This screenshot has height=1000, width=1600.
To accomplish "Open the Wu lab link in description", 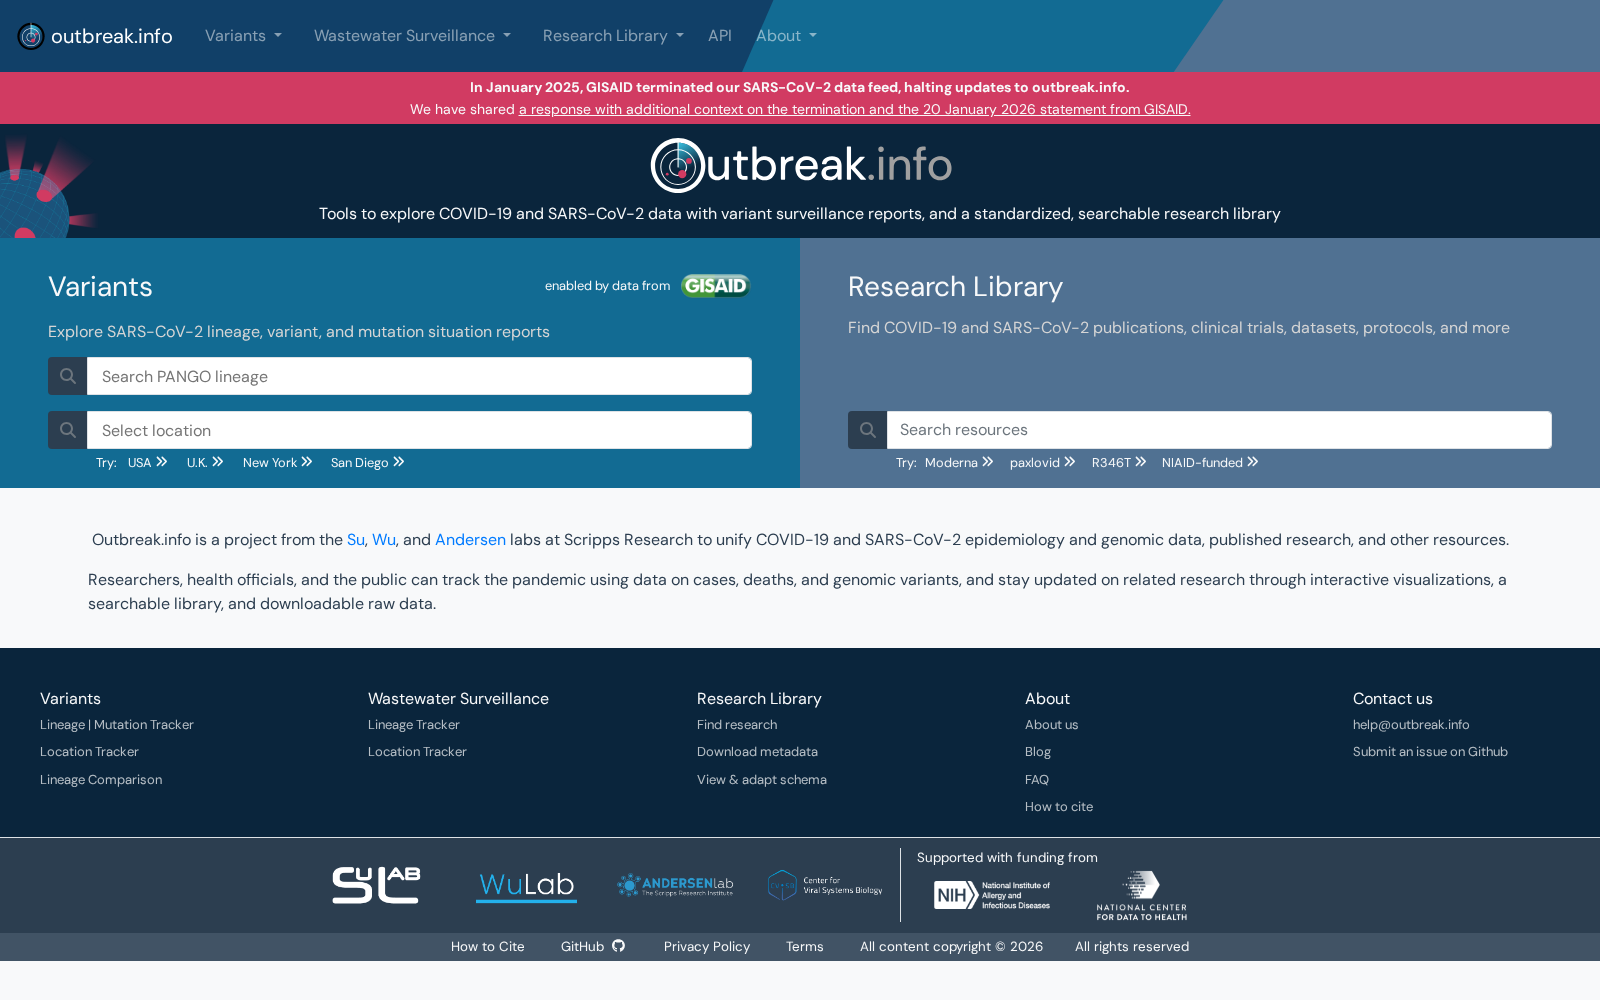I will point(384,540).
